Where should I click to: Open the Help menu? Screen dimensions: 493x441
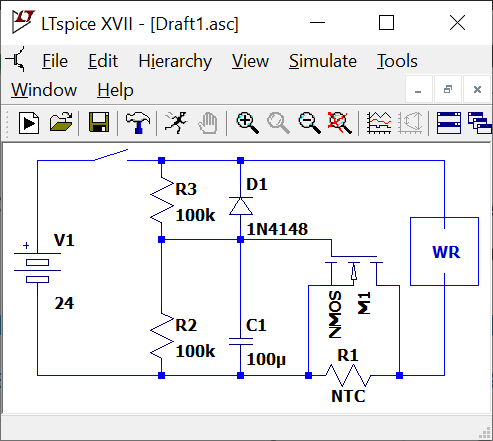115,90
